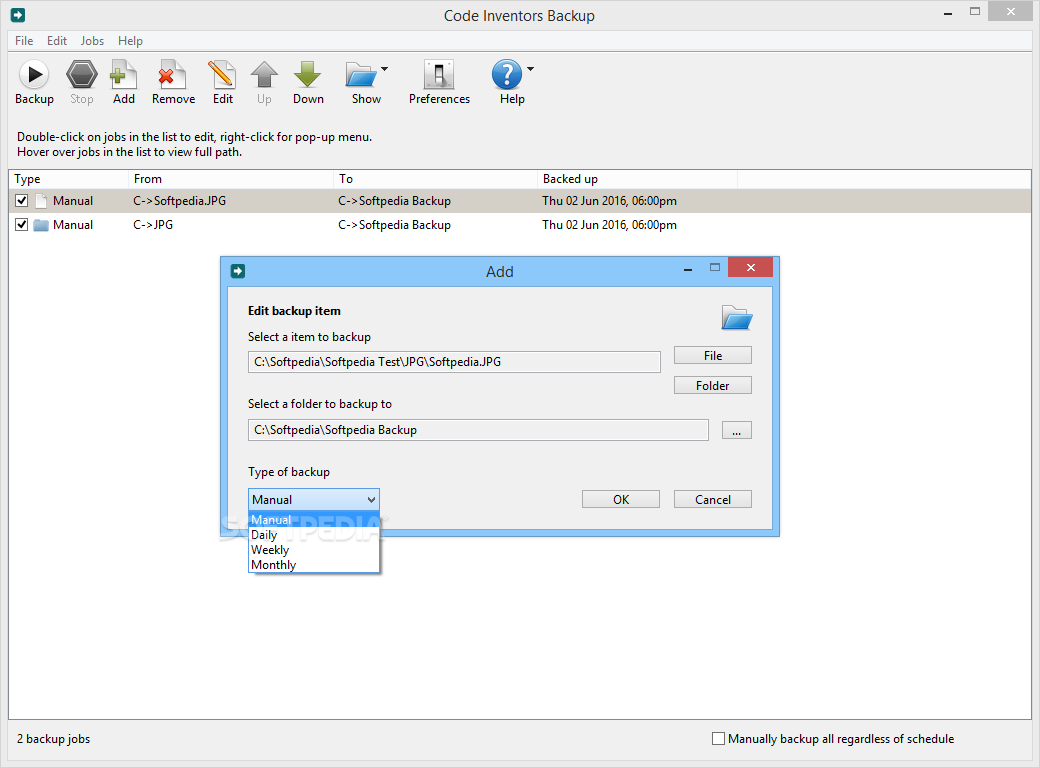Click the file icon of the Softpedia.JPG job
This screenshot has height=768, width=1040.
(x=41, y=201)
